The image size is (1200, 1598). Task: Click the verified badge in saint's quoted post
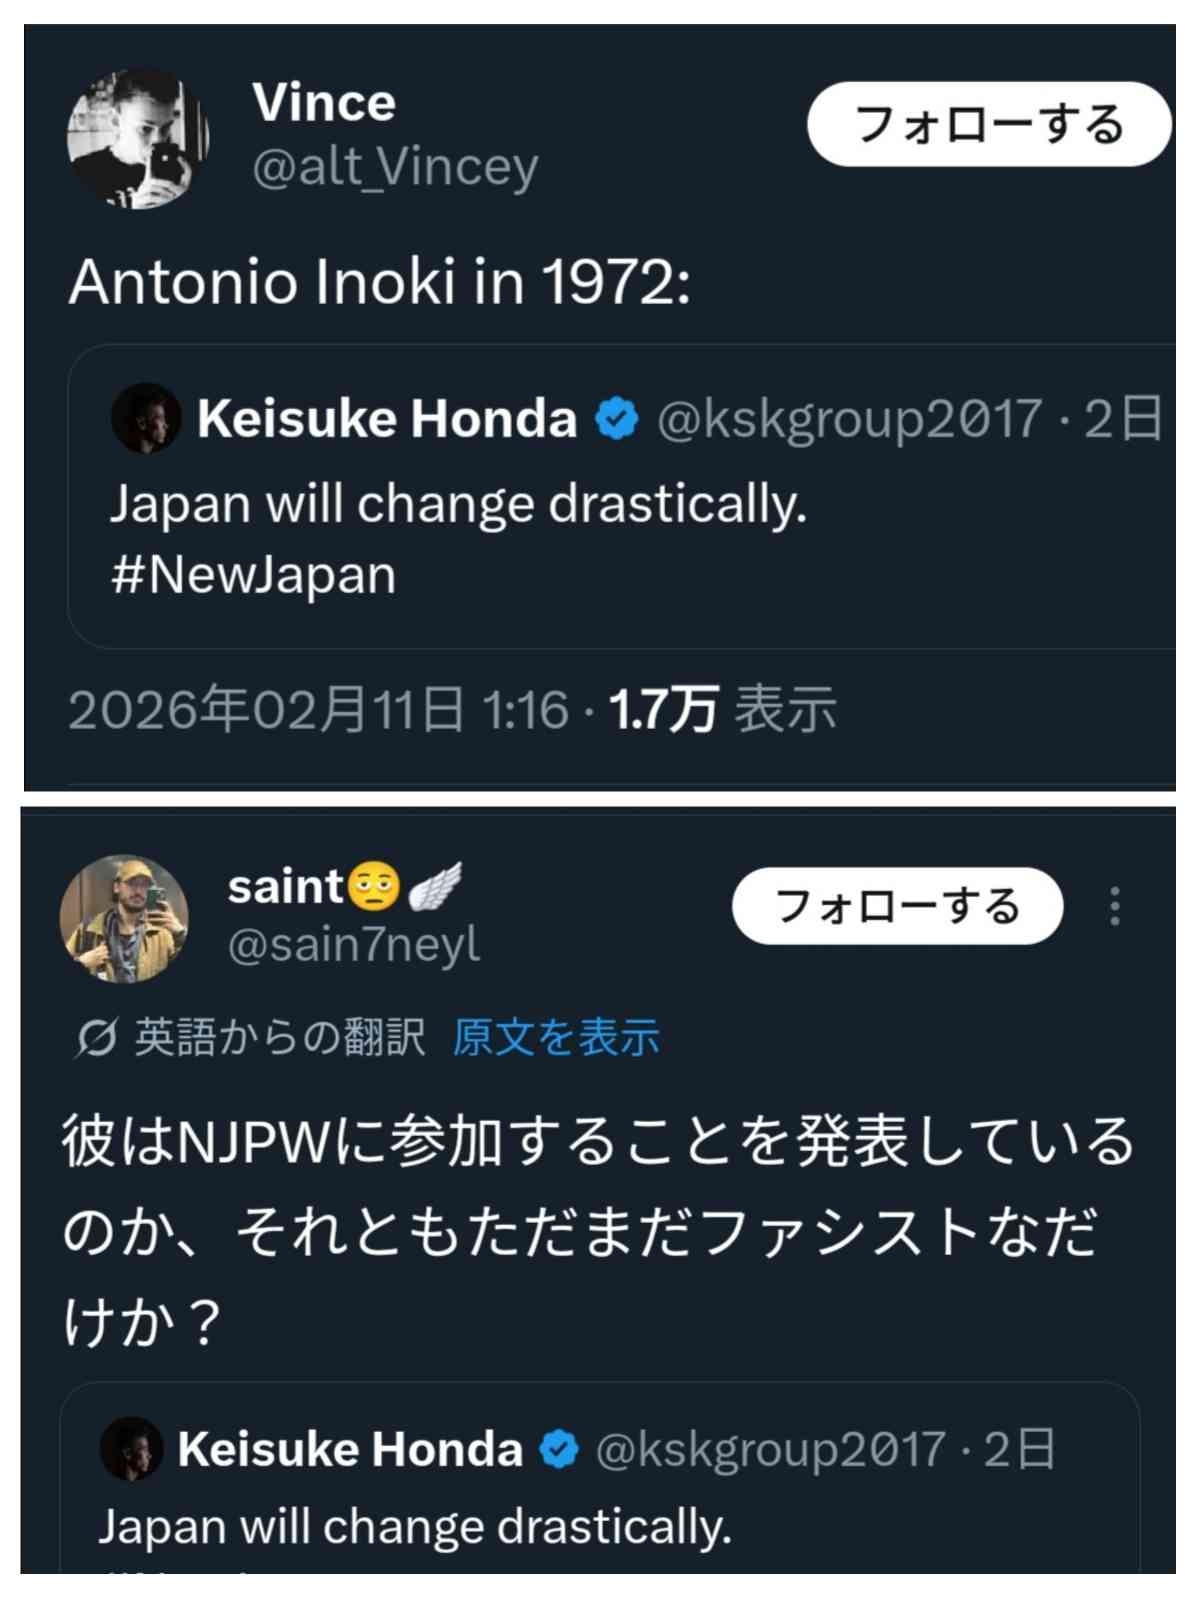[560, 1450]
